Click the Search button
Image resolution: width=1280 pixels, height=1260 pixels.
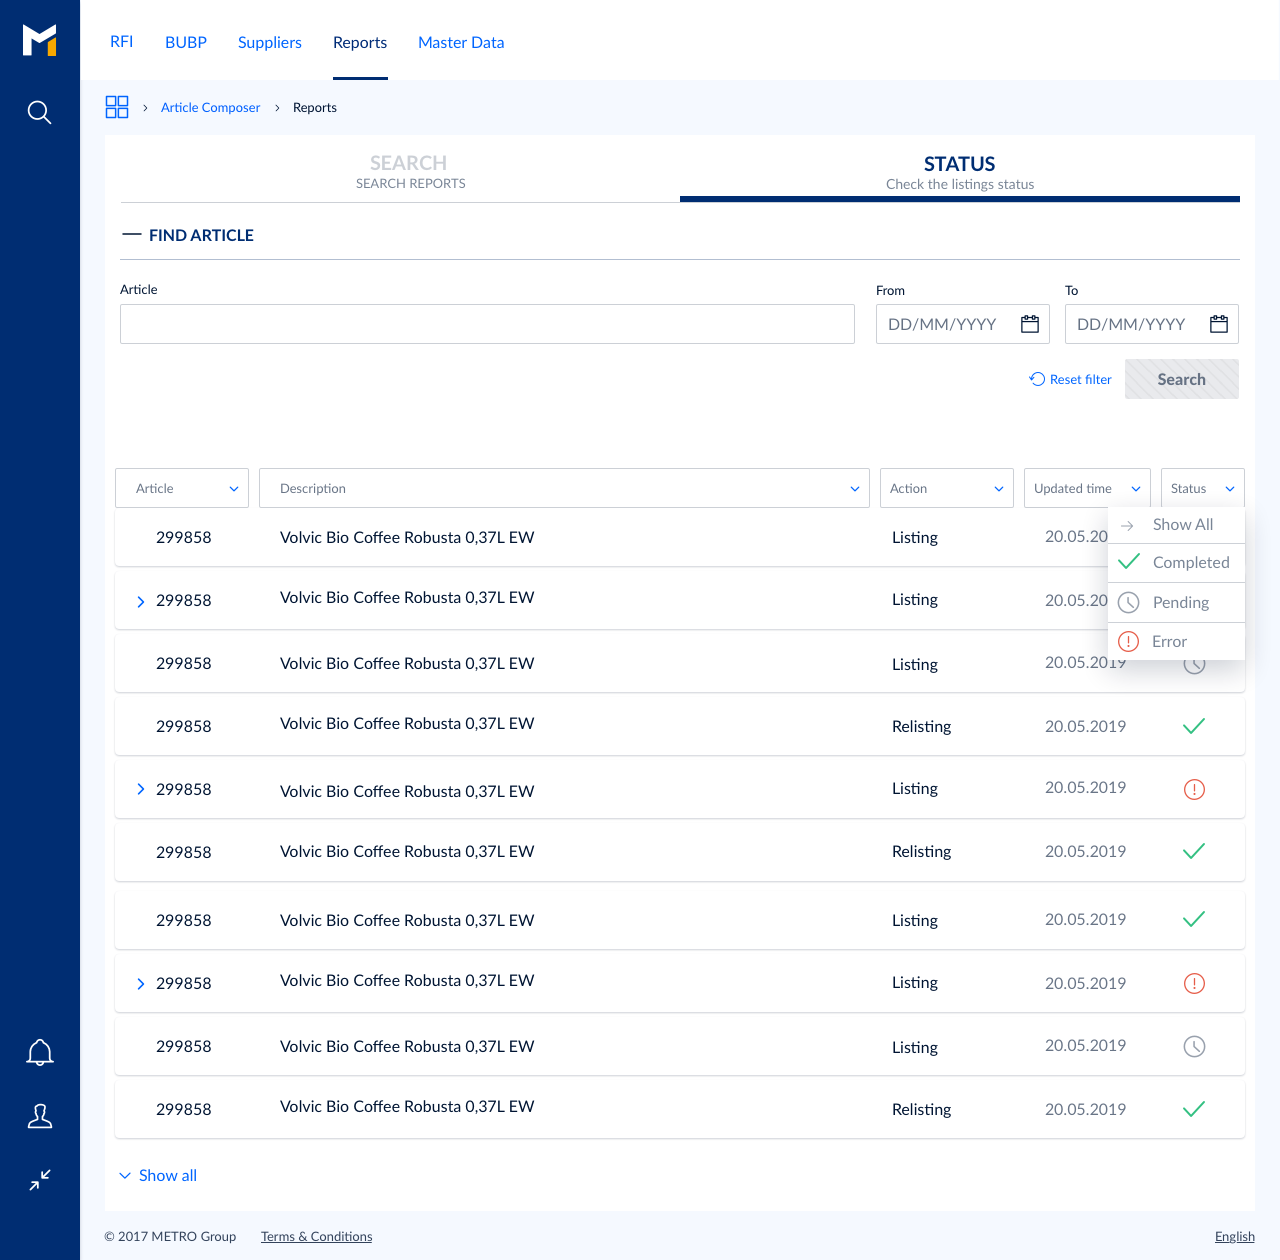point(1182,379)
